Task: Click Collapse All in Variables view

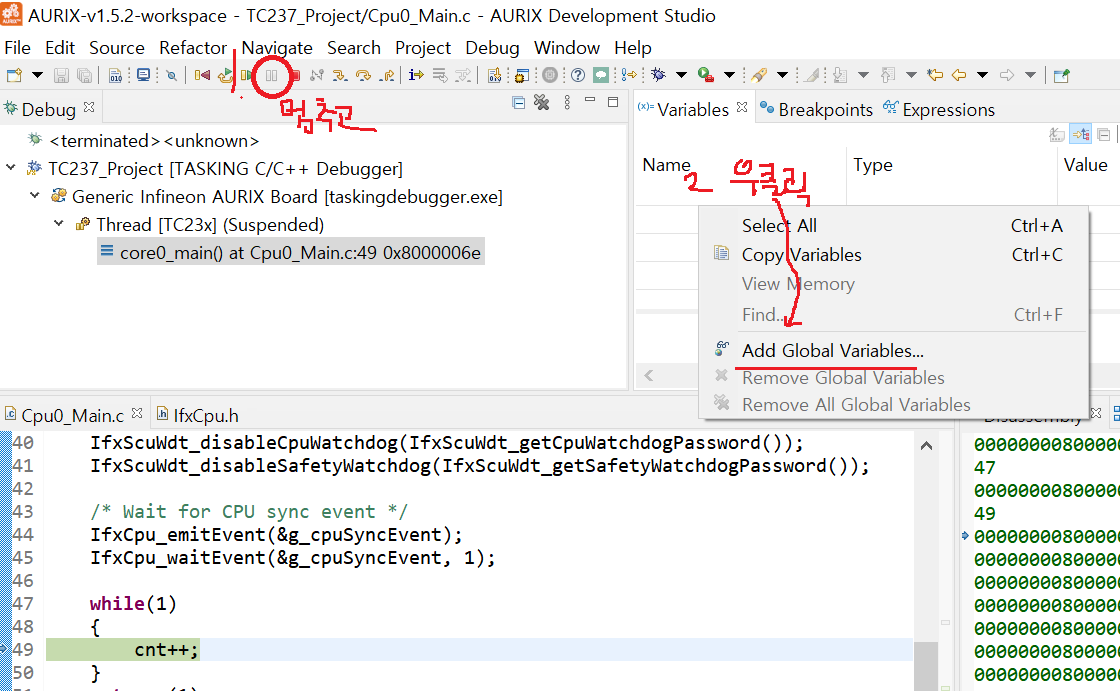Action: [x=1104, y=134]
